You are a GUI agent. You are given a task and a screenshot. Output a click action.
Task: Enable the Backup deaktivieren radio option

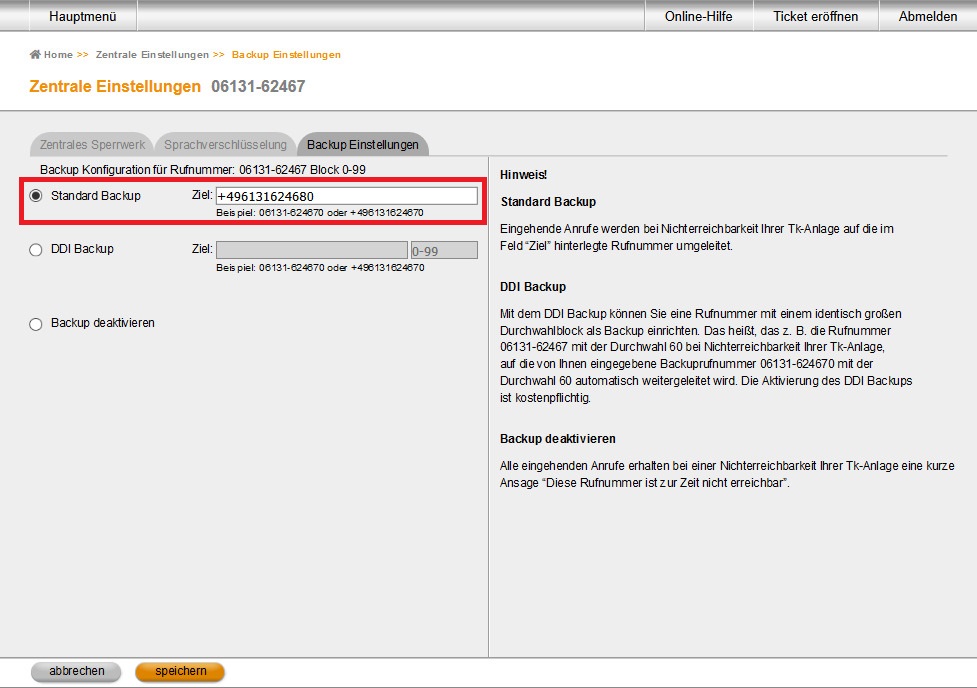pyautogui.click(x=36, y=324)
